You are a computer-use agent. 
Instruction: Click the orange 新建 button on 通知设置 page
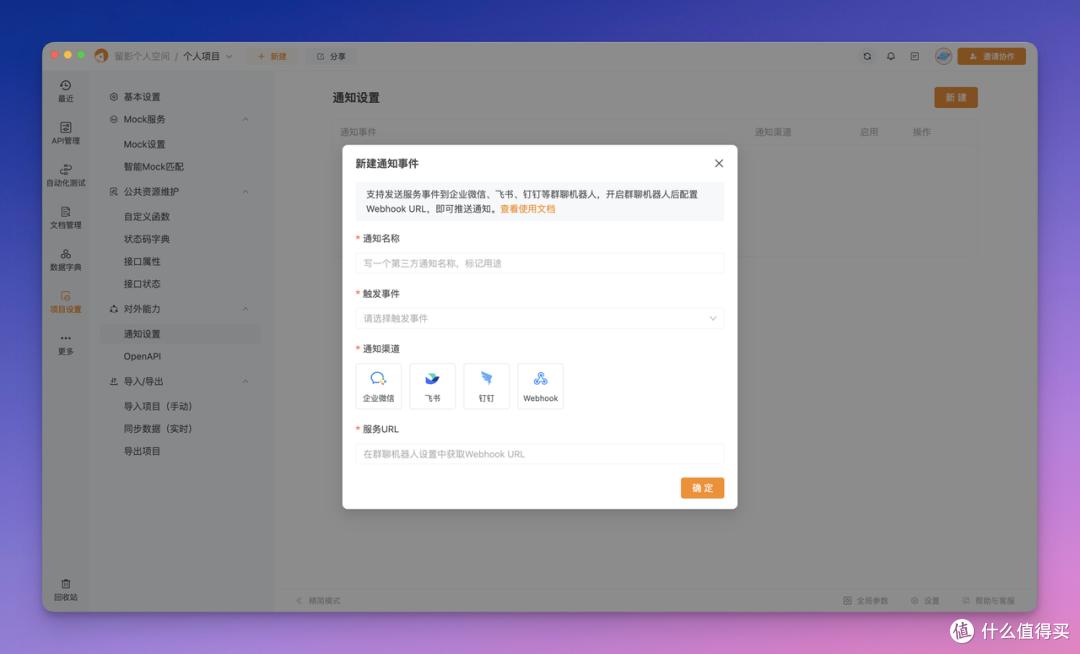coord(955,98)
